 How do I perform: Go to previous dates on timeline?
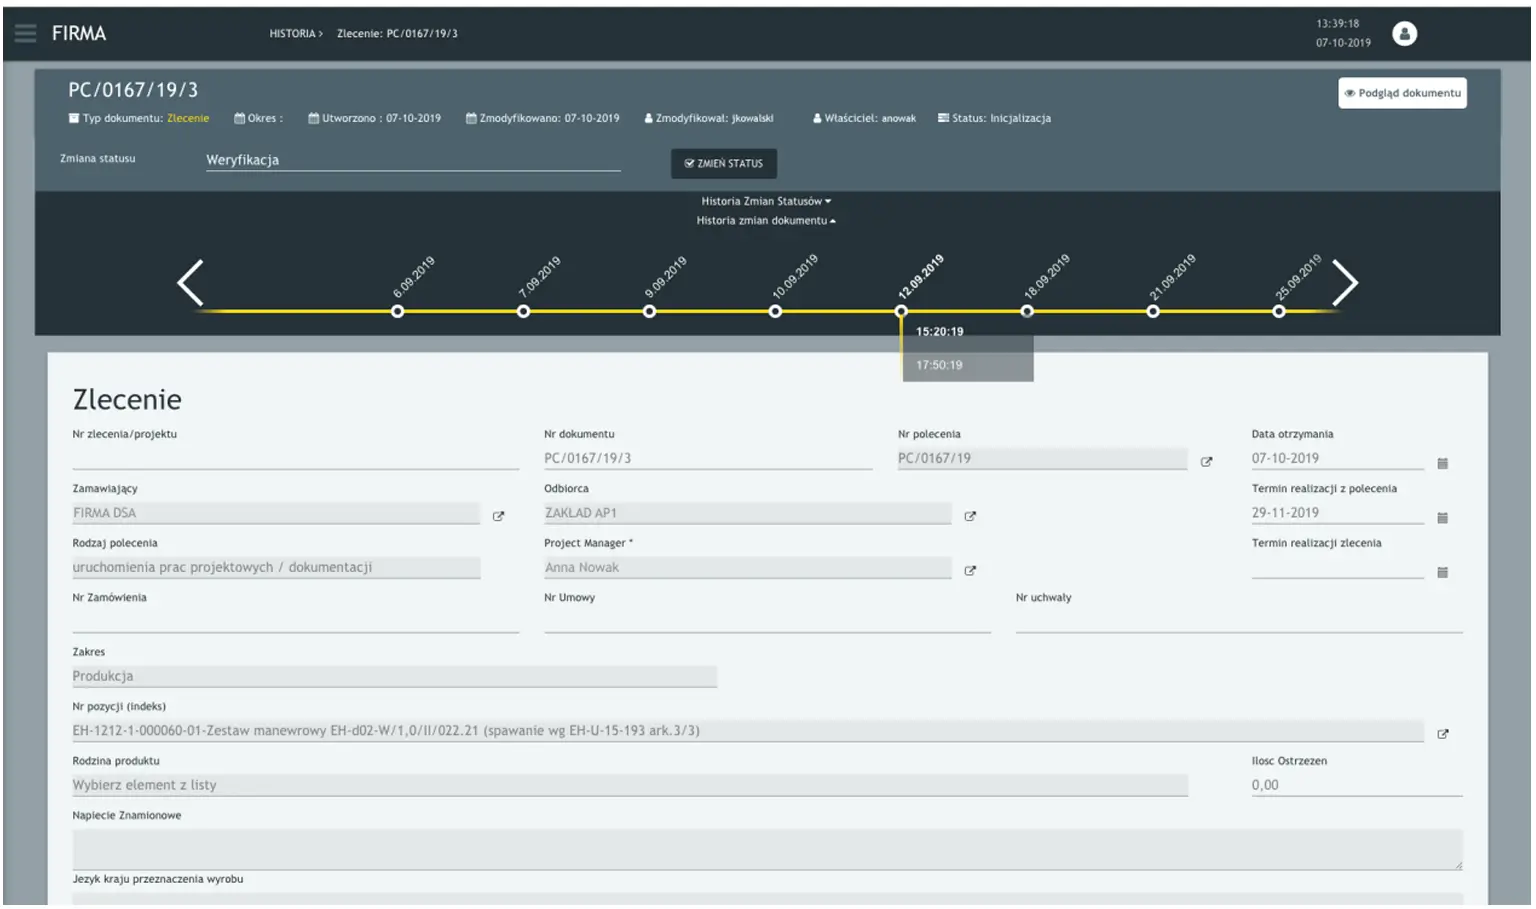pyautogui.click(x=190, y=283)
